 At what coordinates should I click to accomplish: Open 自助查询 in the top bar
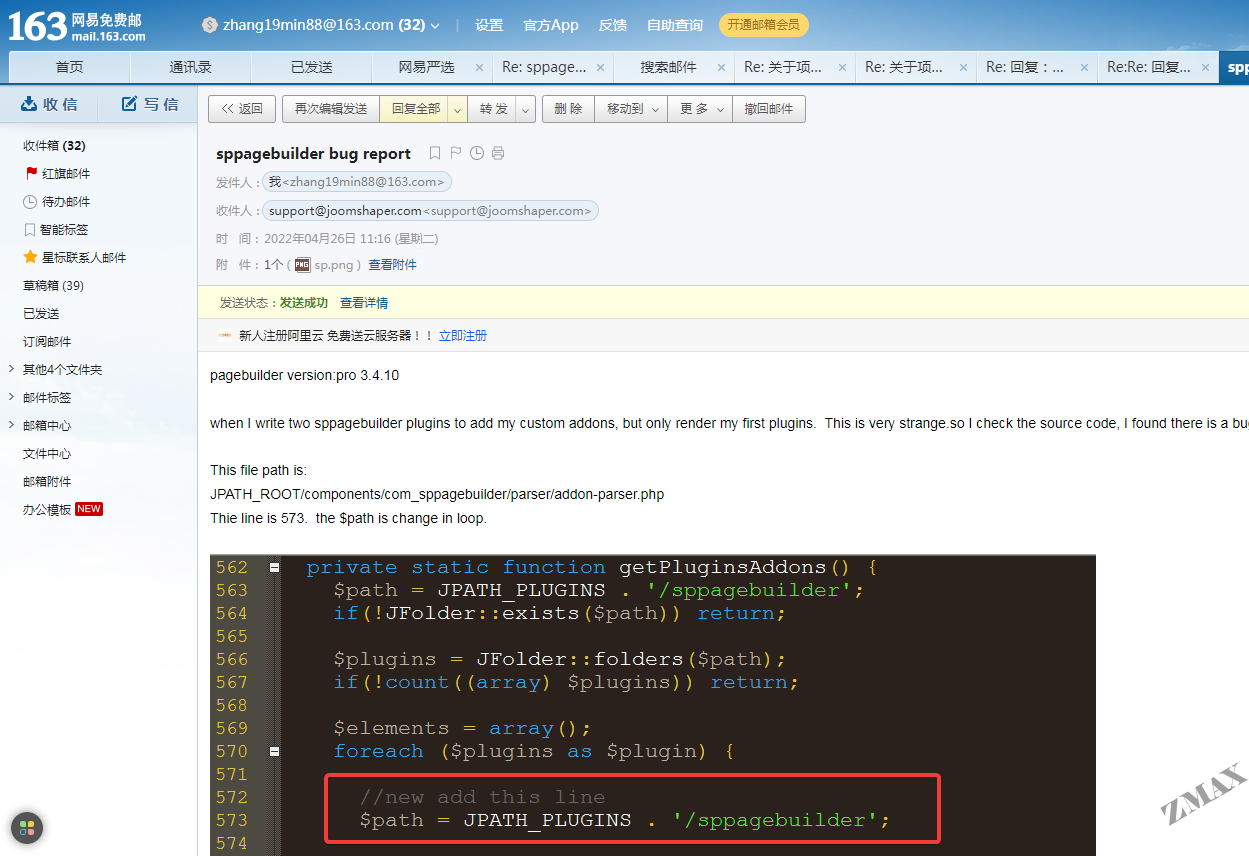click(675, 25)
